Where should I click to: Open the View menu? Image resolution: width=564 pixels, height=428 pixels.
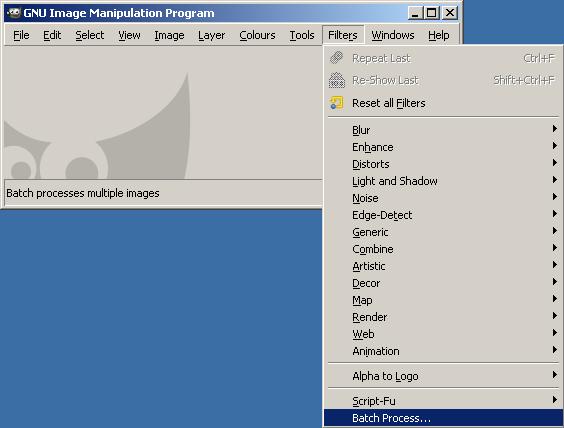pos(129,35)
